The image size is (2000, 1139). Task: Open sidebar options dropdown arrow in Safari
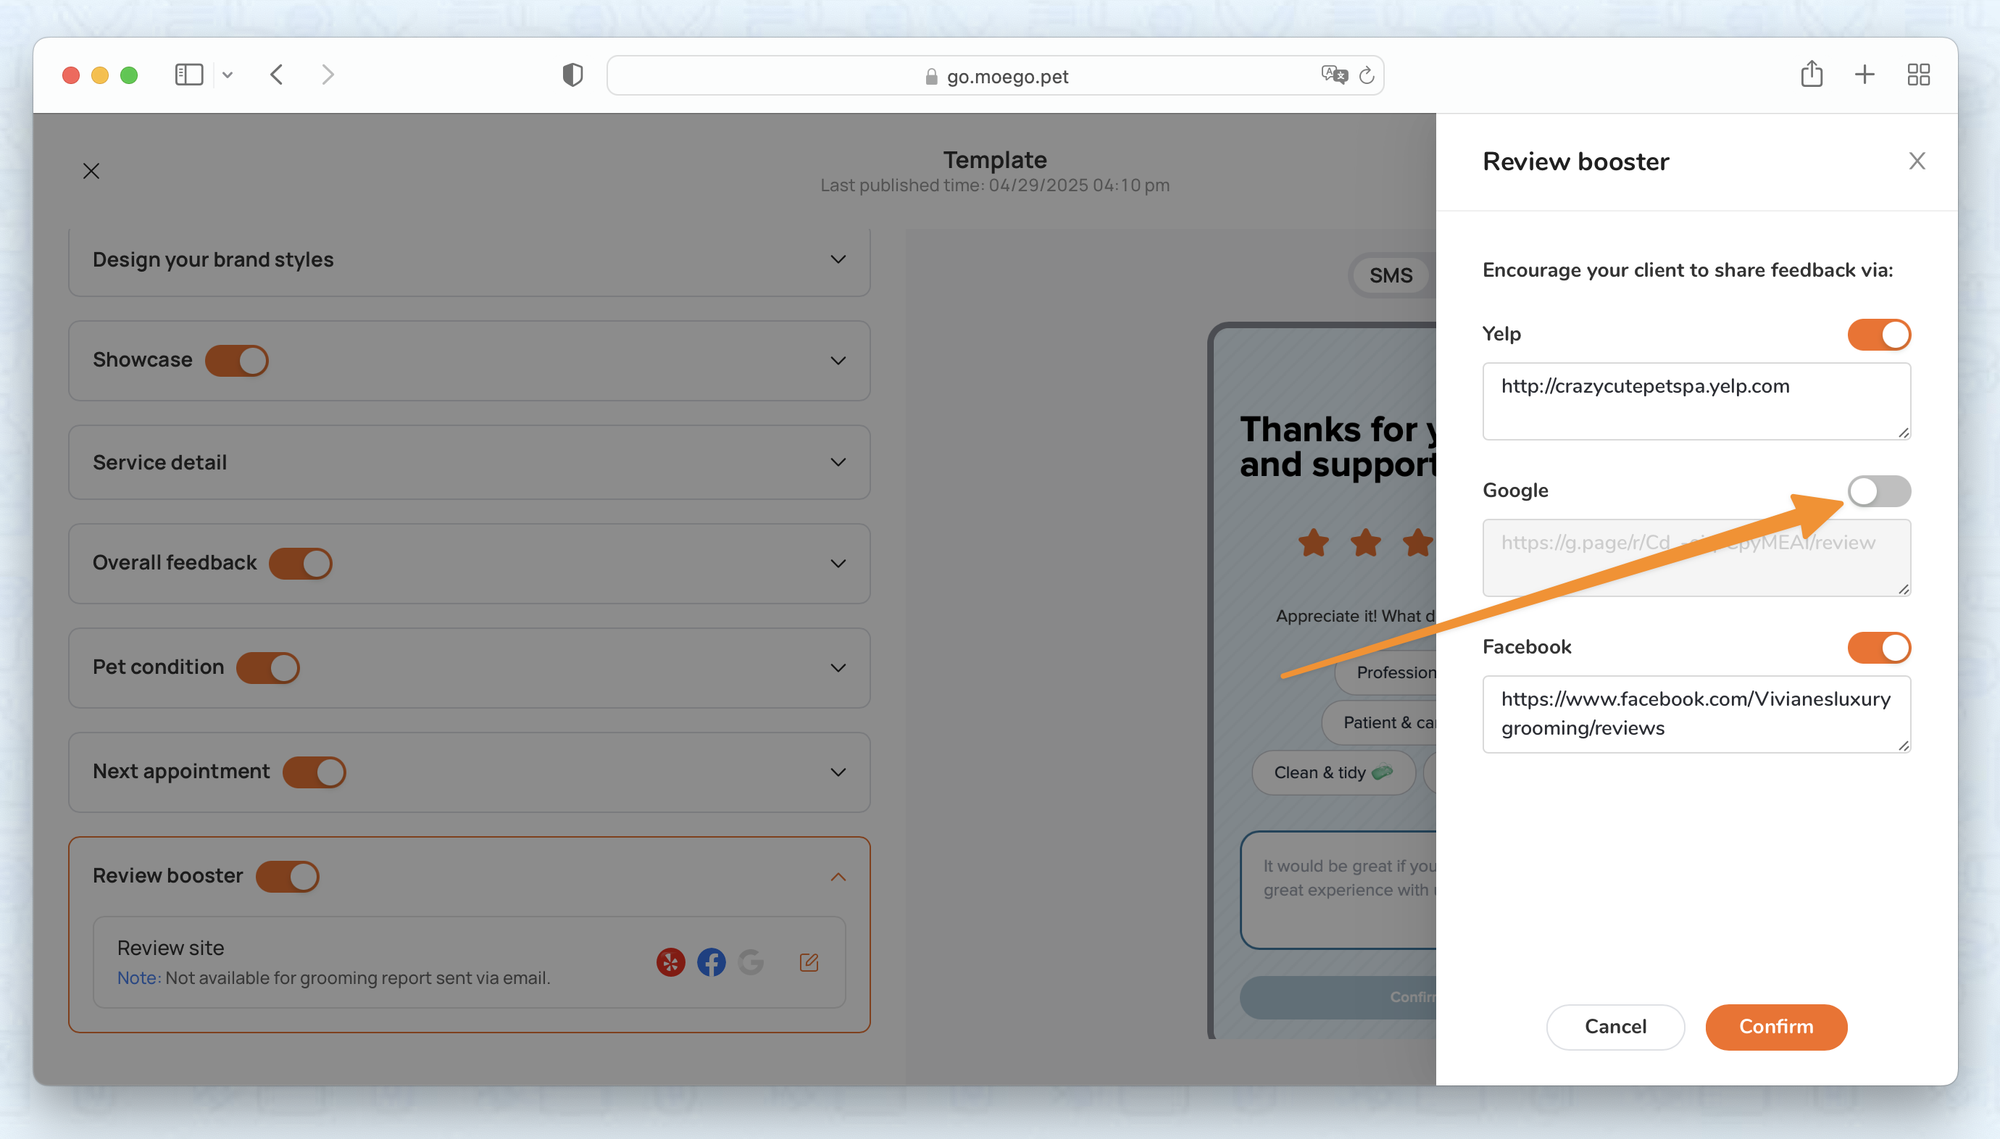[228, 75]
